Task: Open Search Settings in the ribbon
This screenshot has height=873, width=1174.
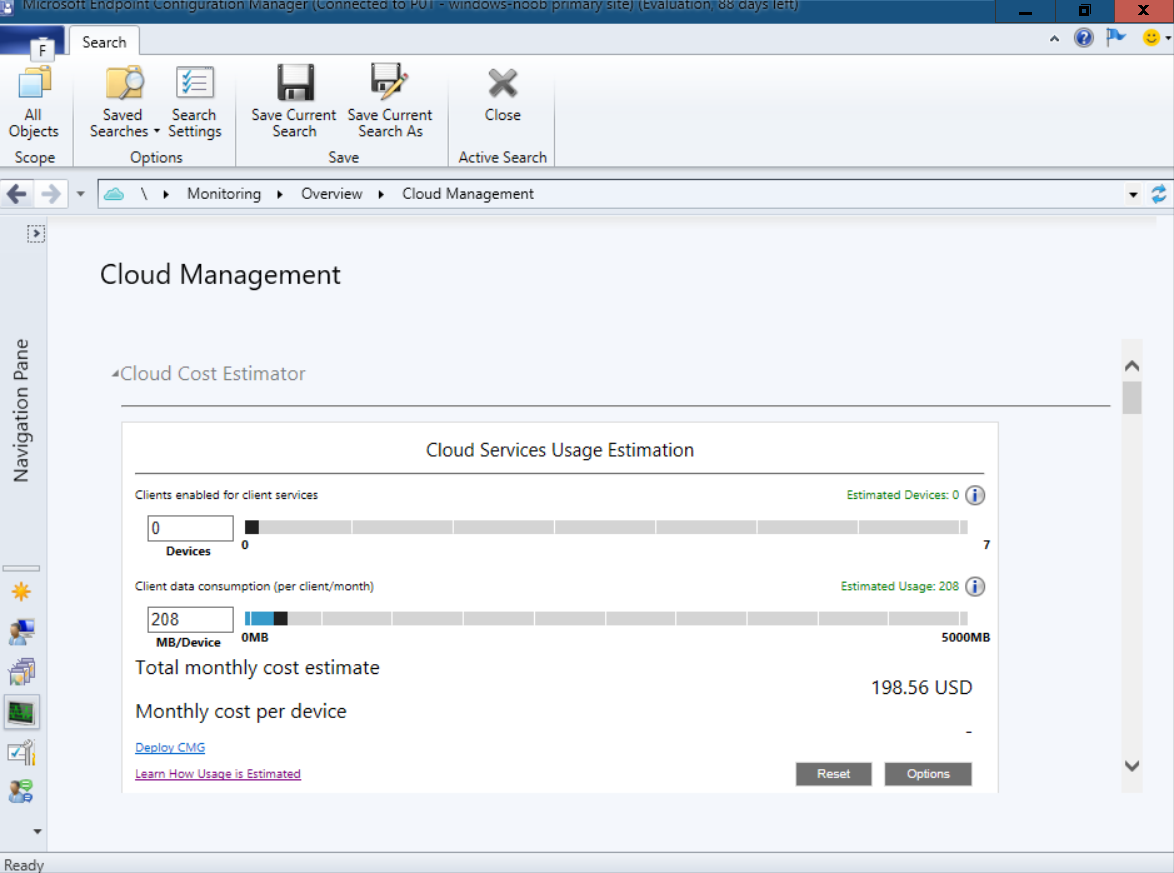Action: (x=195, y=103)
